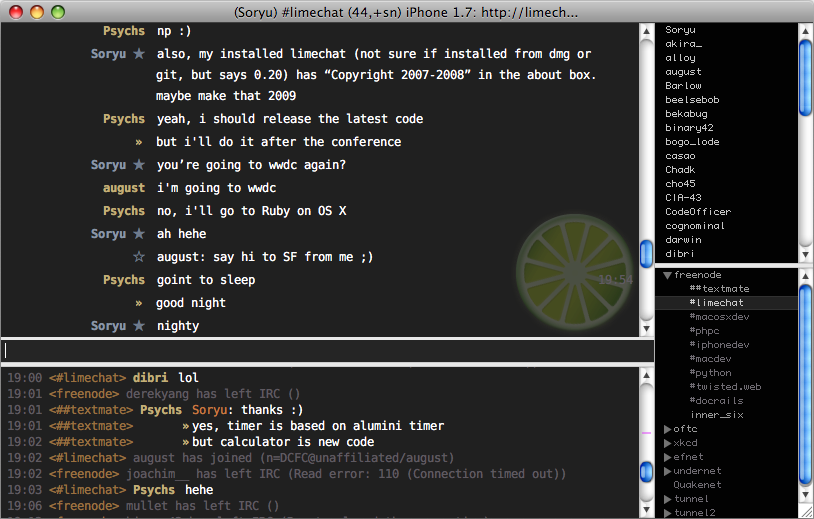Select user casao in member list
This screenshot has width=814, height=519.
[x=680, y=156]
